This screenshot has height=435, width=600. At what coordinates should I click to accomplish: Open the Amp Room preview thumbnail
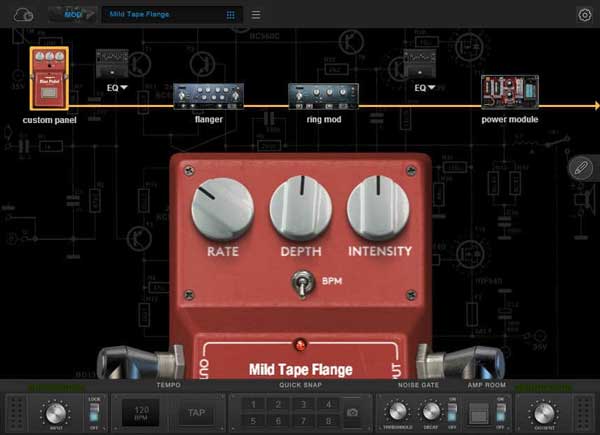(479, 413)
